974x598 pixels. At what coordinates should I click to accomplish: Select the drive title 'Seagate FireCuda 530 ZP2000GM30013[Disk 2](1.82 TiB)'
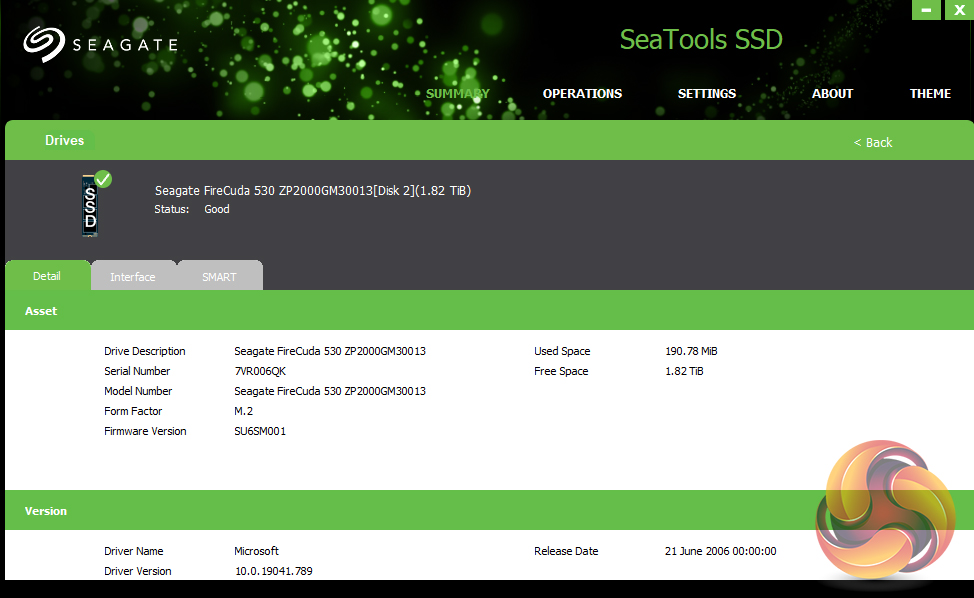pos(313,191)
